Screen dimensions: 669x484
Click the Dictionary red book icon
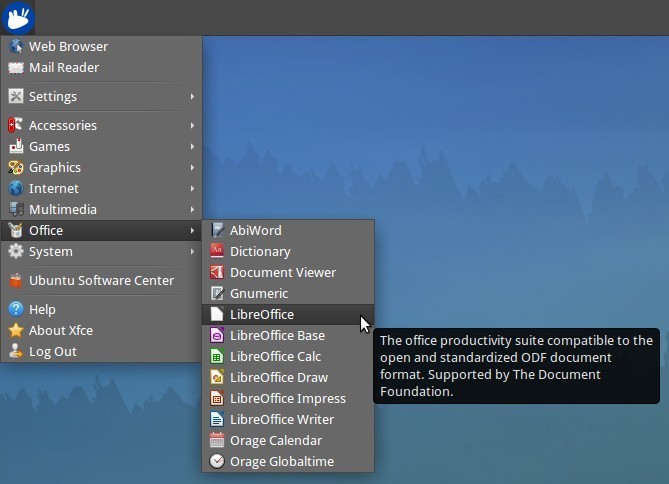217,251
